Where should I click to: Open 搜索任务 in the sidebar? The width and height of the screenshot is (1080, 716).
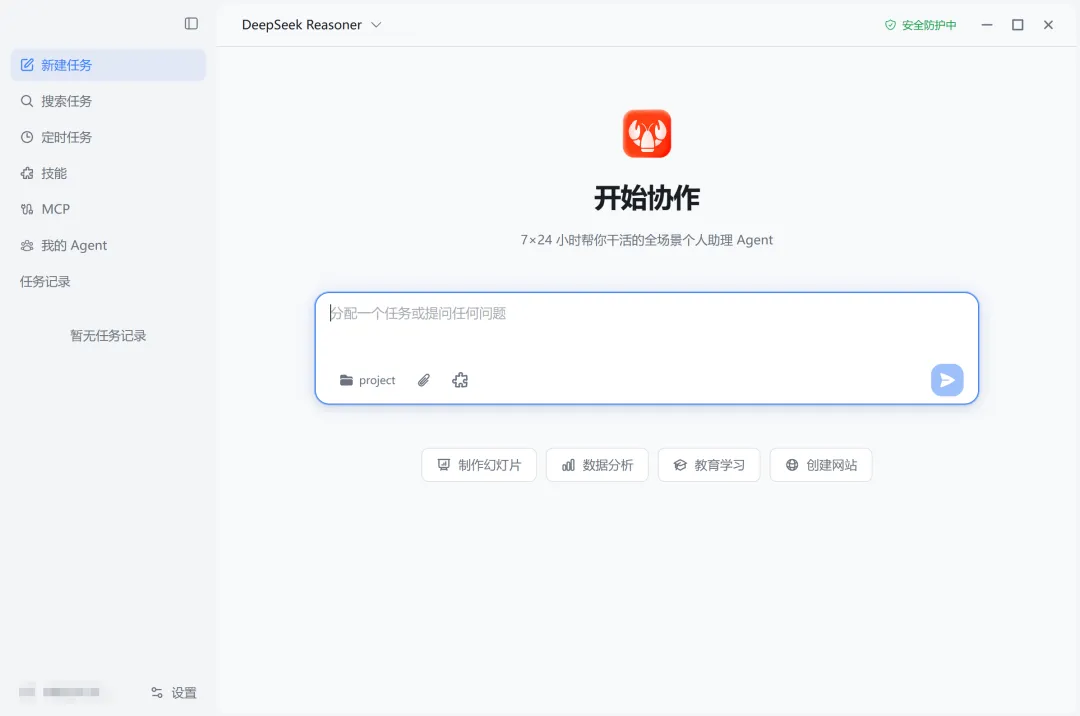click(x=108, y=101)
